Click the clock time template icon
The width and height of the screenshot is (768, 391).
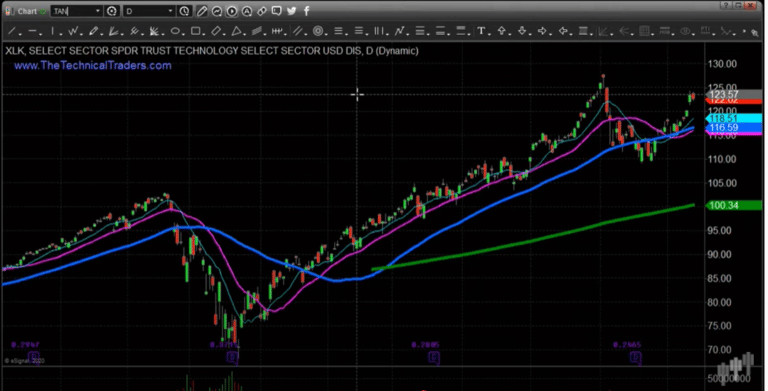click(x=184, y=11)
